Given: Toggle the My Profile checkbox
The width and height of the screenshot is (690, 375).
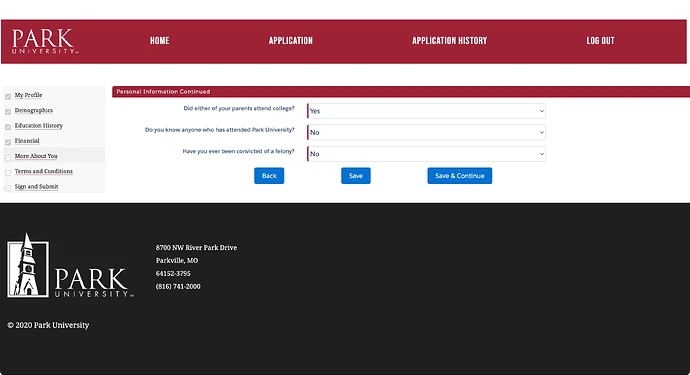Looking at the screenshot, I should tap(8, 96).
